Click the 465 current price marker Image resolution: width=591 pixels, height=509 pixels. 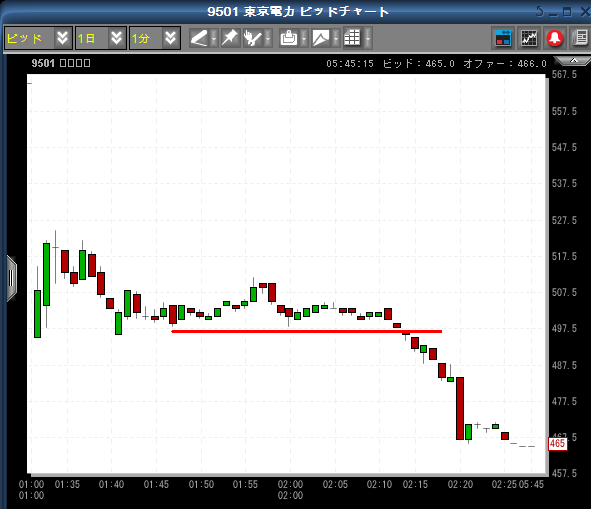pyautogui.click(x=557, y=443)
